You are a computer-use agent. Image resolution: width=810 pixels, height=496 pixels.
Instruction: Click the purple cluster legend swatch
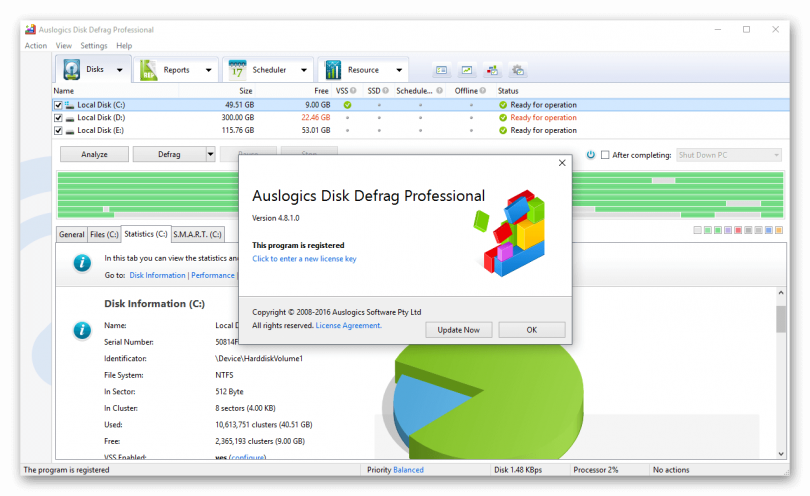[728, 230]
